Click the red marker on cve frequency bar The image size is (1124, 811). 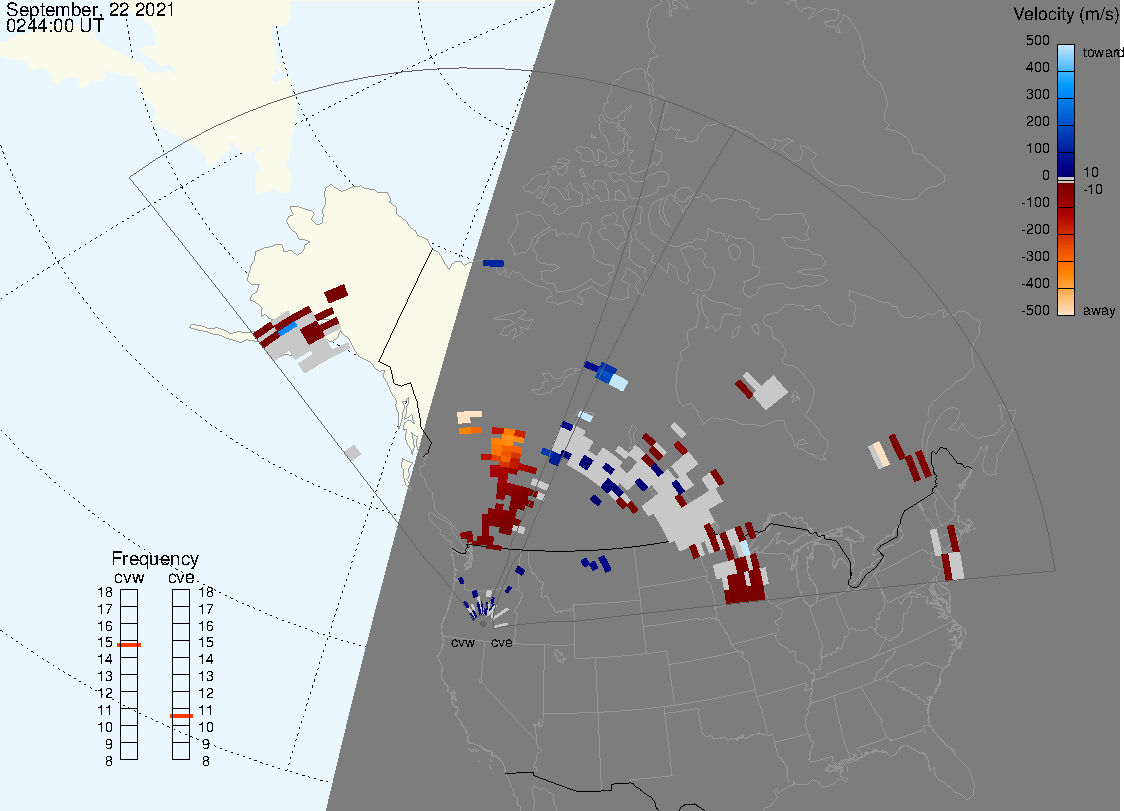[x=181, y=716]
